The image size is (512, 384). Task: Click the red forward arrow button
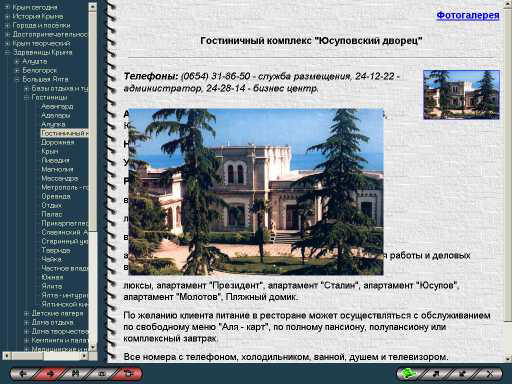pos(50,374)
